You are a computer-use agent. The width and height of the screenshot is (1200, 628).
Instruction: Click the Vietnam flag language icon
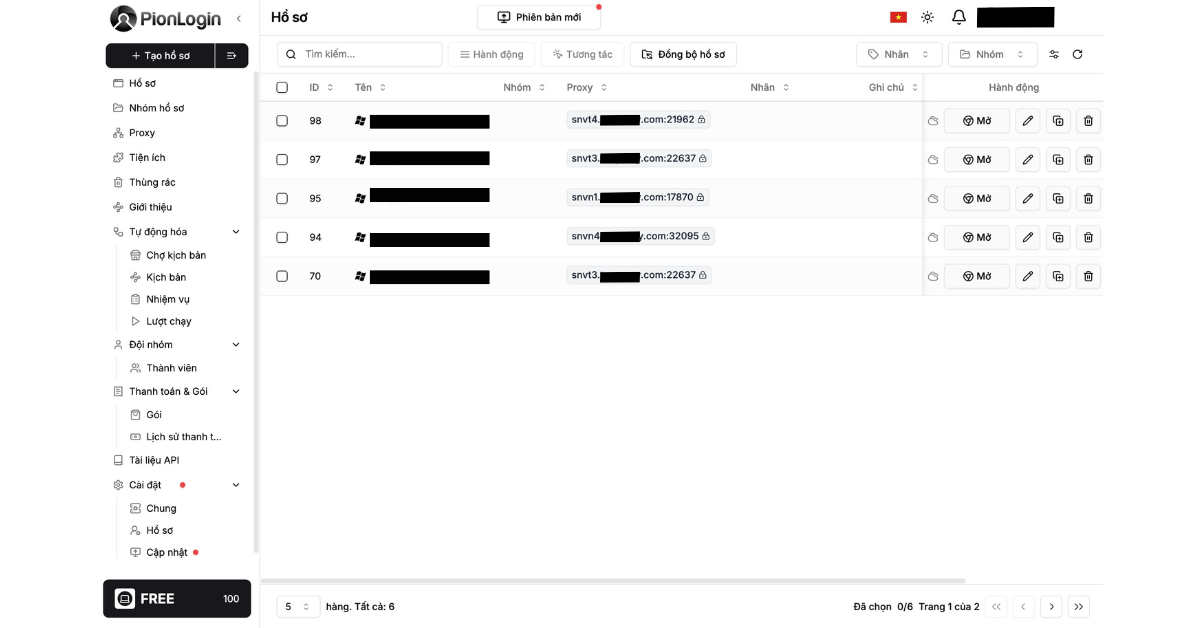[x=898, y=17]
